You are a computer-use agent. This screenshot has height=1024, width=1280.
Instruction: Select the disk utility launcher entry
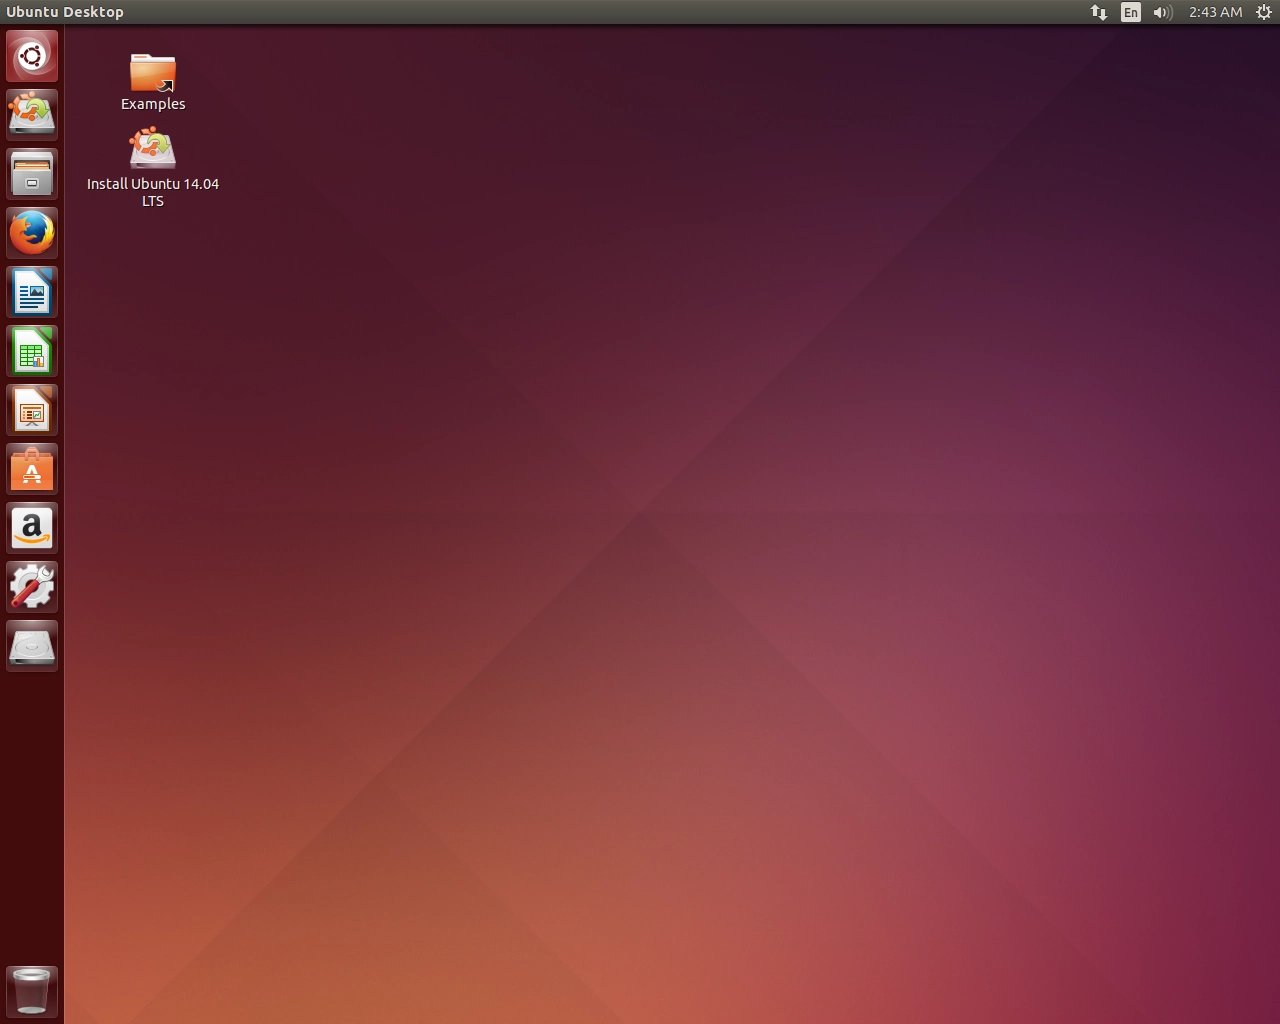coord(31,646)
